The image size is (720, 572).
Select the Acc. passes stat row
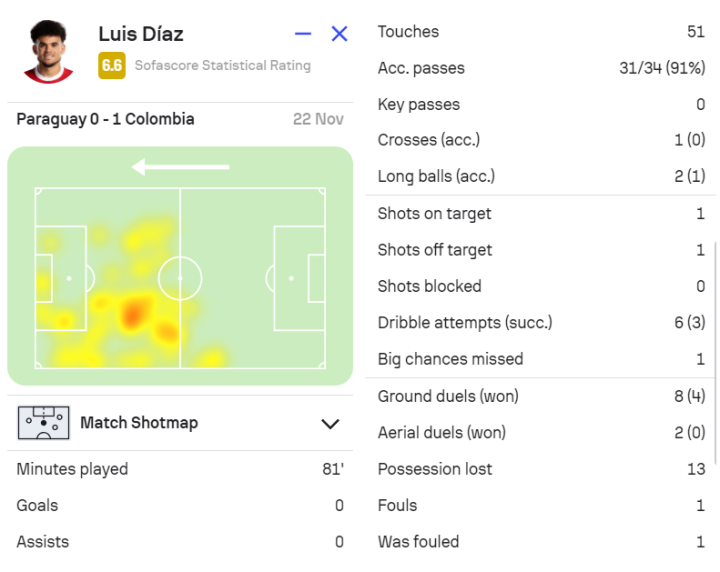click(540, 69)
